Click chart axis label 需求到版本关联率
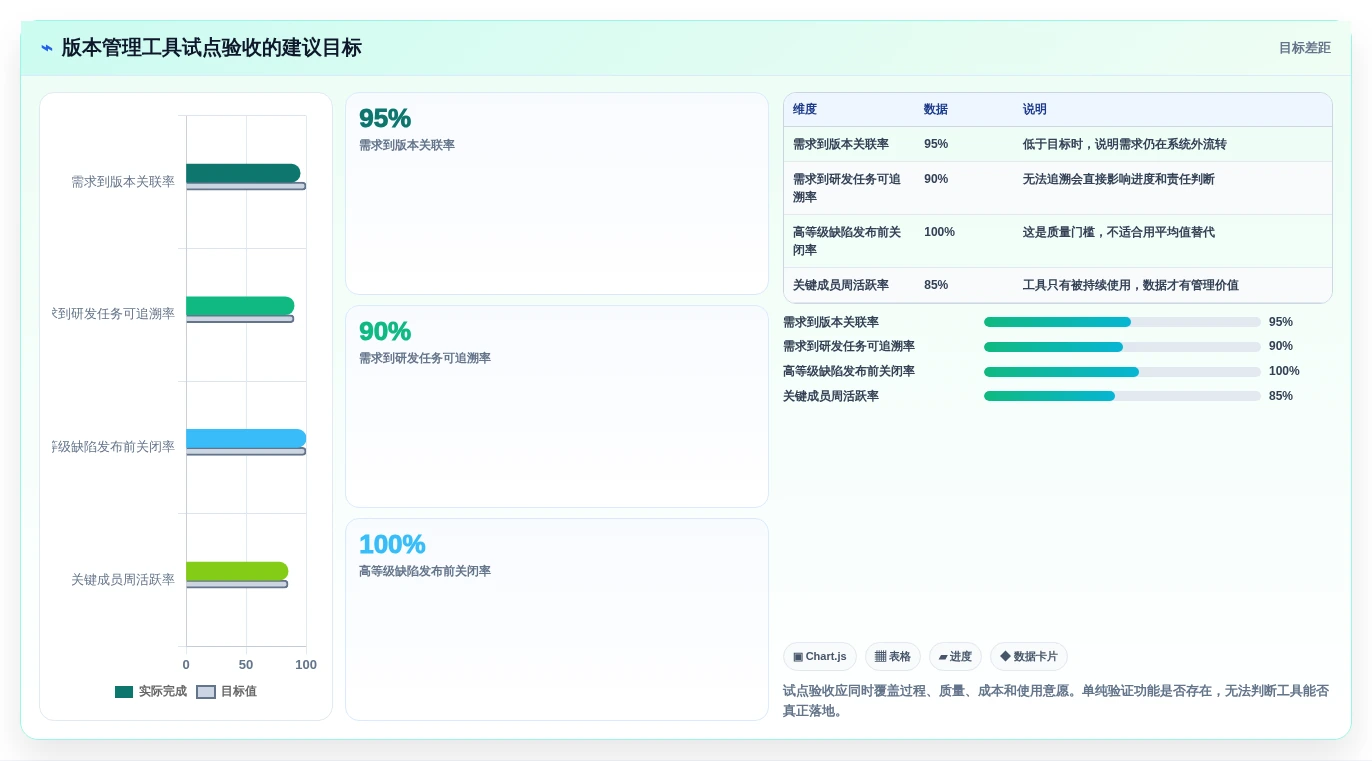The image size is (1372, 761). (x=123, y=182)
